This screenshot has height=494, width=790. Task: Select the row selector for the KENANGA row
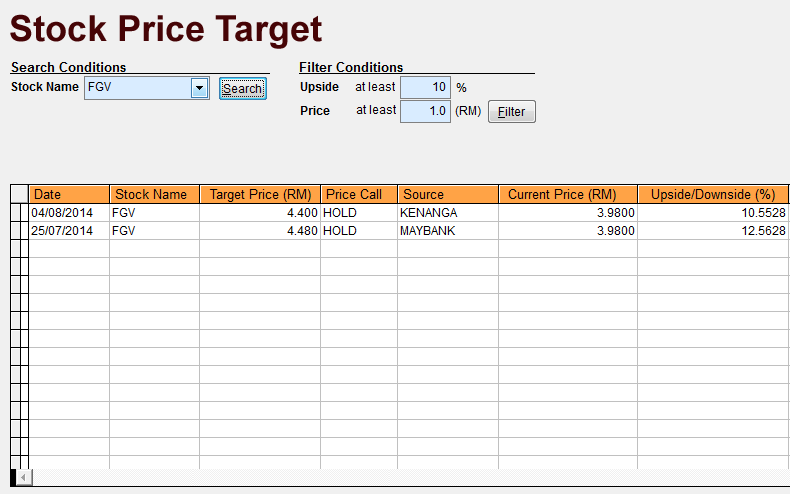coord(19,213)
